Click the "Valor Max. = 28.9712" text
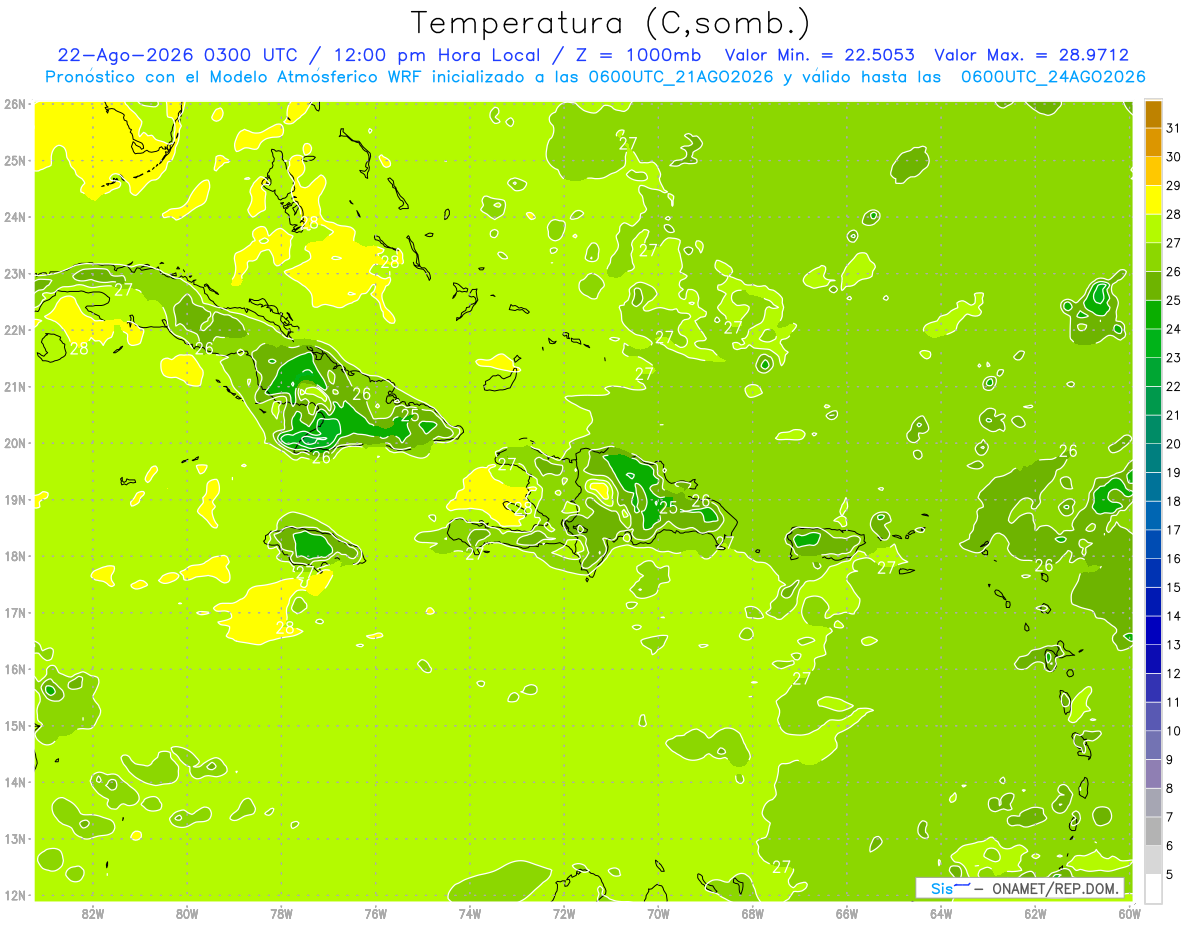 click(1031, 55)
